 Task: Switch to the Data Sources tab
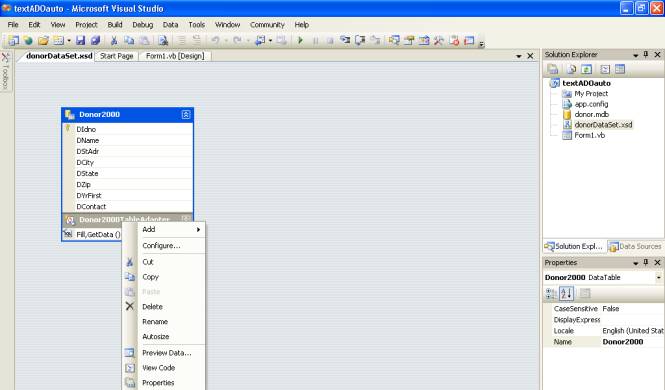635,246
